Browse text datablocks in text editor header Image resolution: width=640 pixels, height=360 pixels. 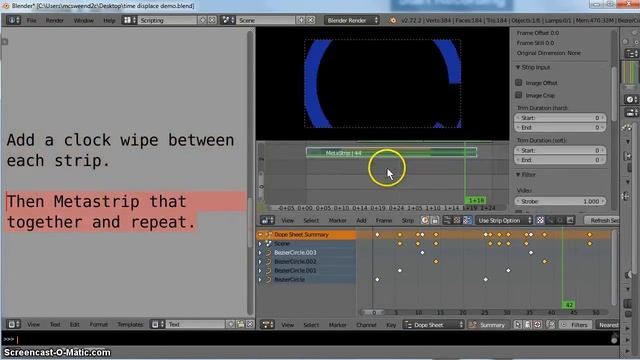click(x=157, y=324)
